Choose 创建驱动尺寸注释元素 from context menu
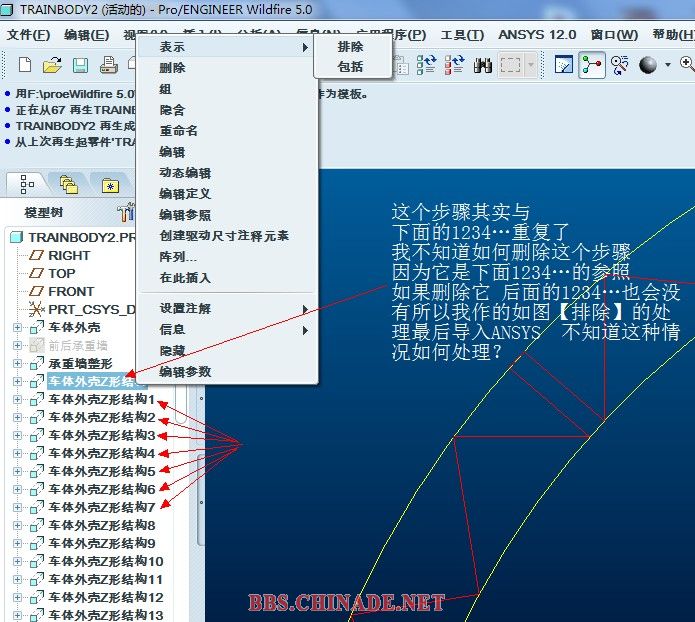This screenshot has height=622, width=695. (x=227, y=236)
